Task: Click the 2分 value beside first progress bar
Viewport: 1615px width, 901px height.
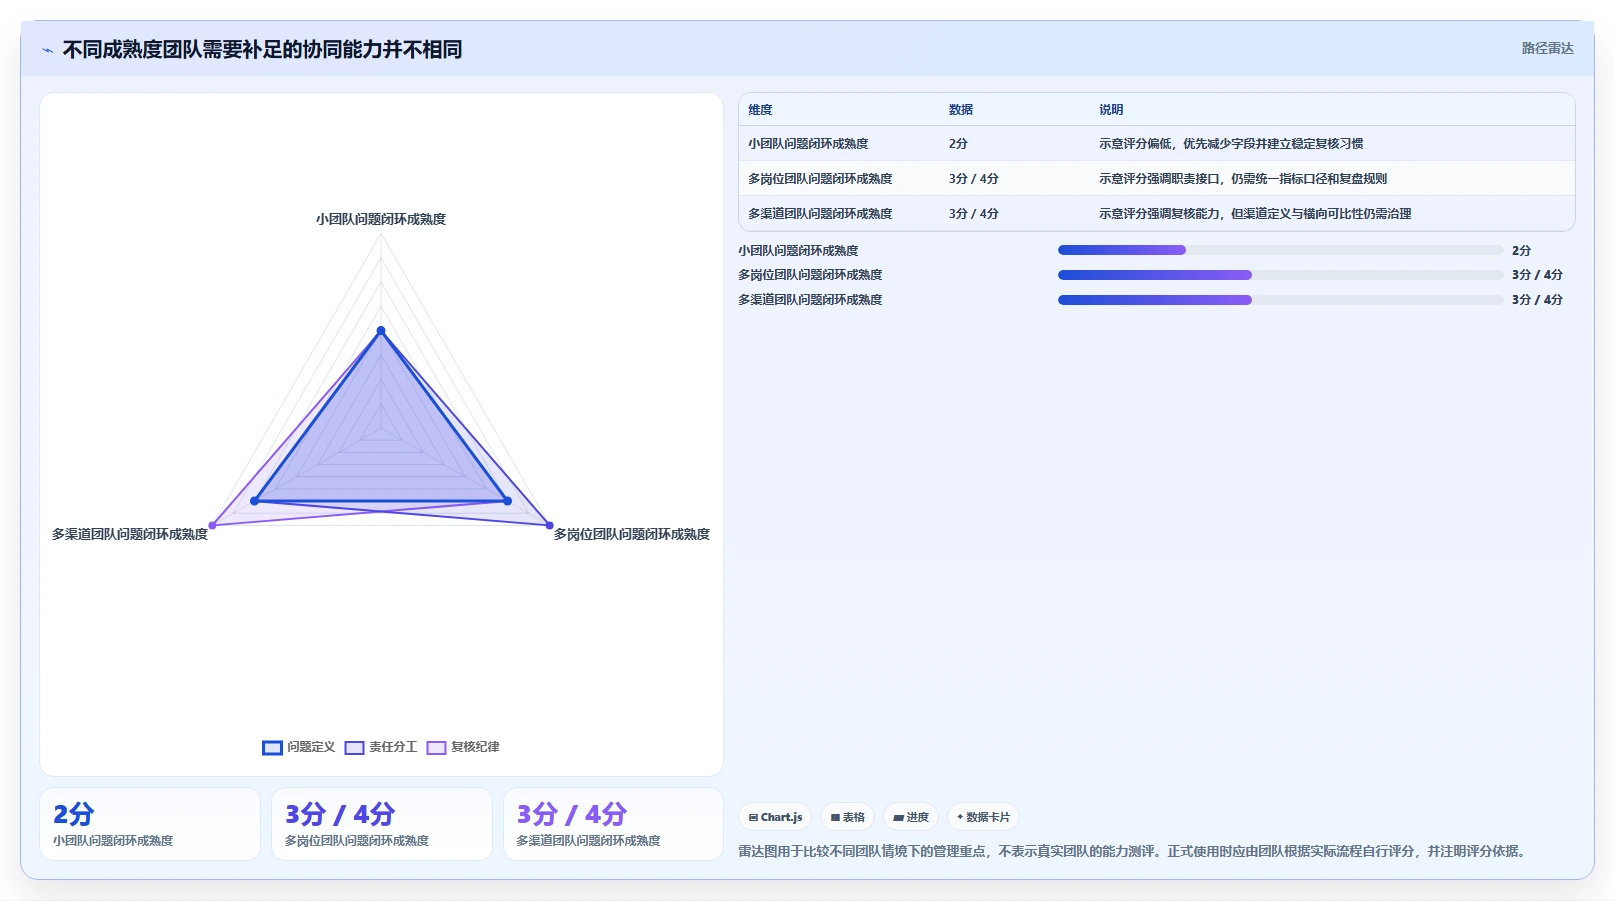Action: coord(1521,250)
